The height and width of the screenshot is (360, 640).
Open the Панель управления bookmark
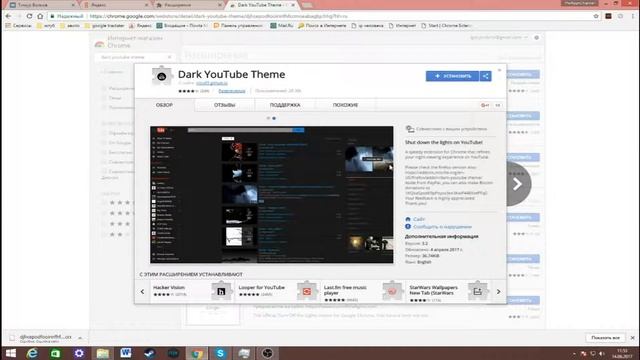[239, 25]
